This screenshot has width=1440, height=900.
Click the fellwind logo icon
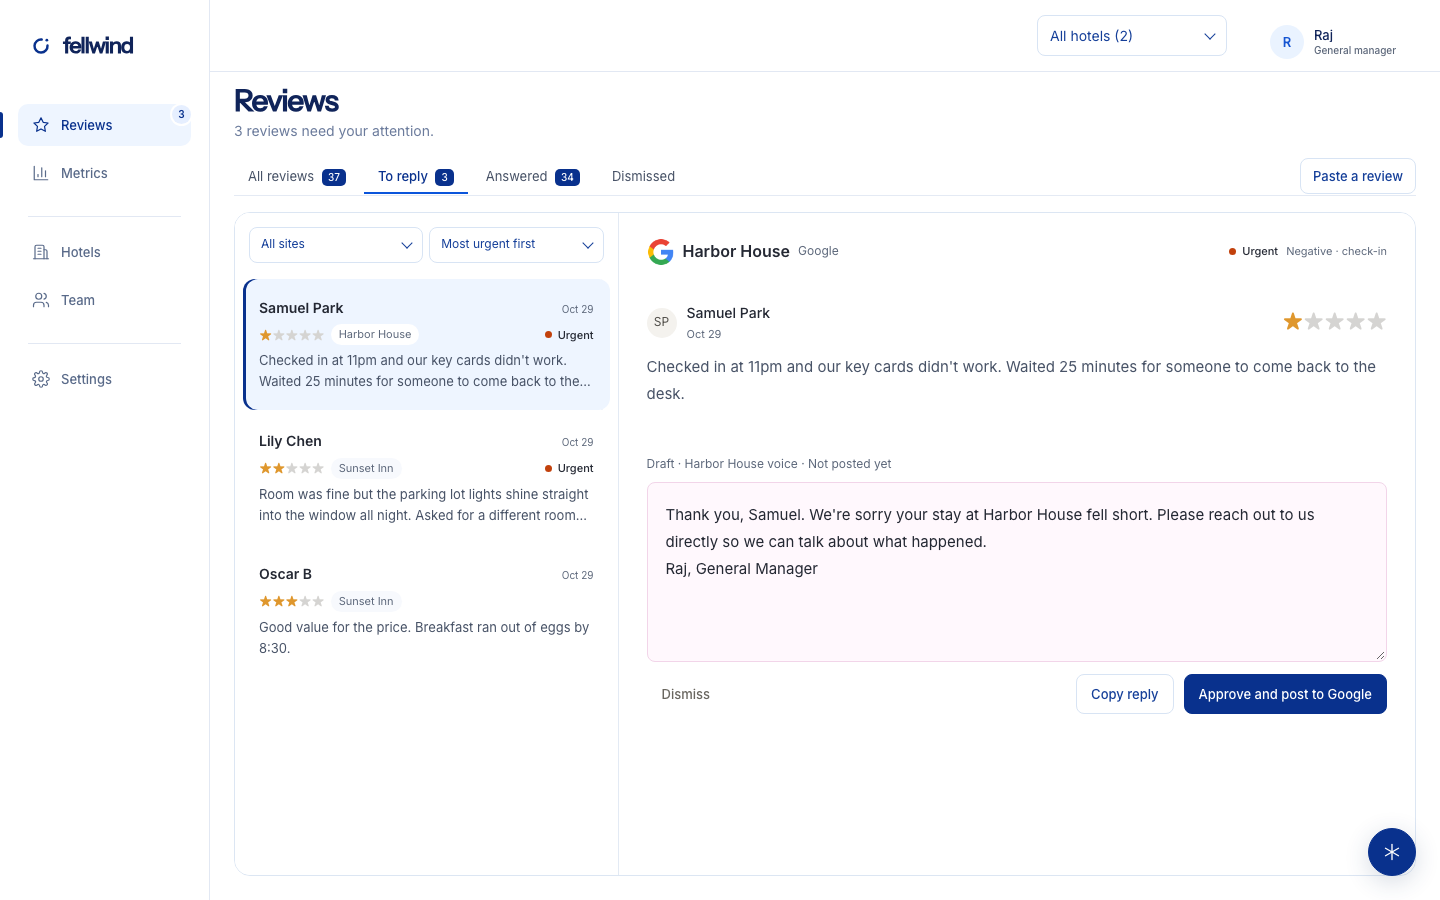(41, 46)
